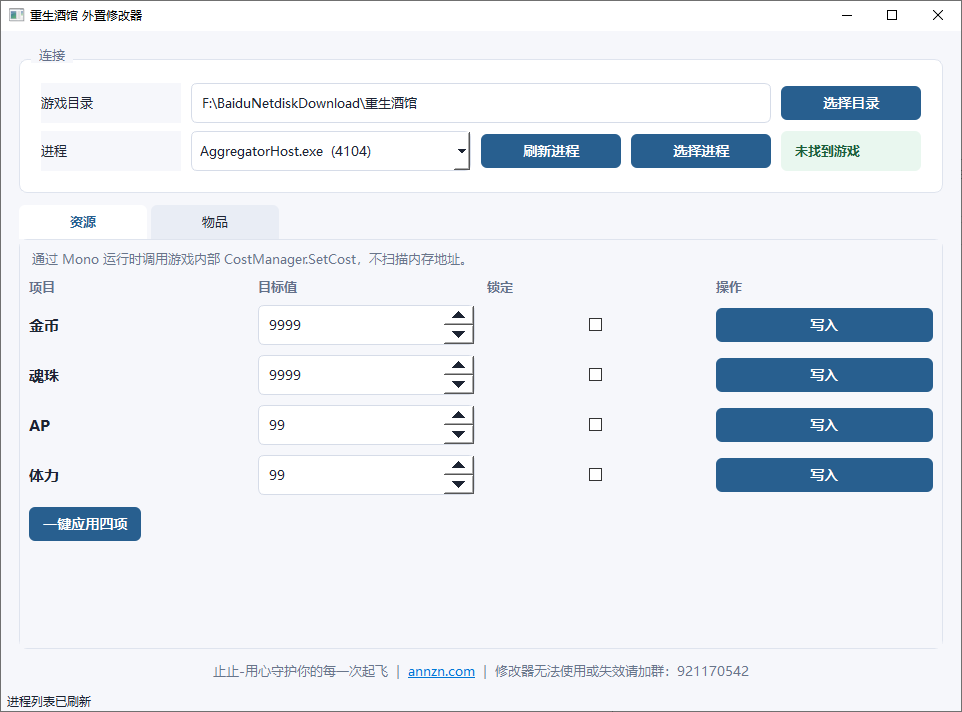Increase the 魂珠 value with up arrow
Viewport: 962px width, 712px height.
click(458, 366)
